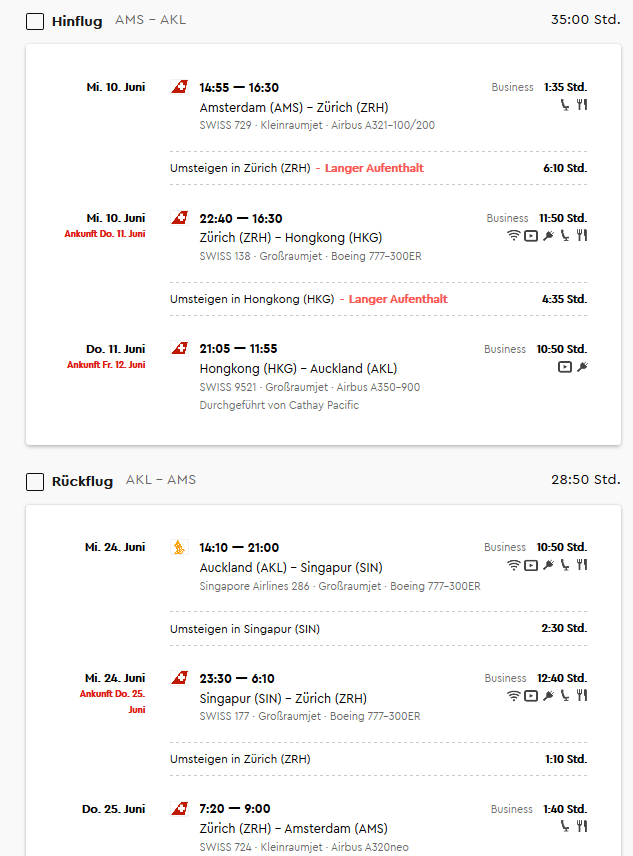
Task: Click Durchgeführt von Cathay Pacific text
Action: pyautogui.click(x=279, y=405)
